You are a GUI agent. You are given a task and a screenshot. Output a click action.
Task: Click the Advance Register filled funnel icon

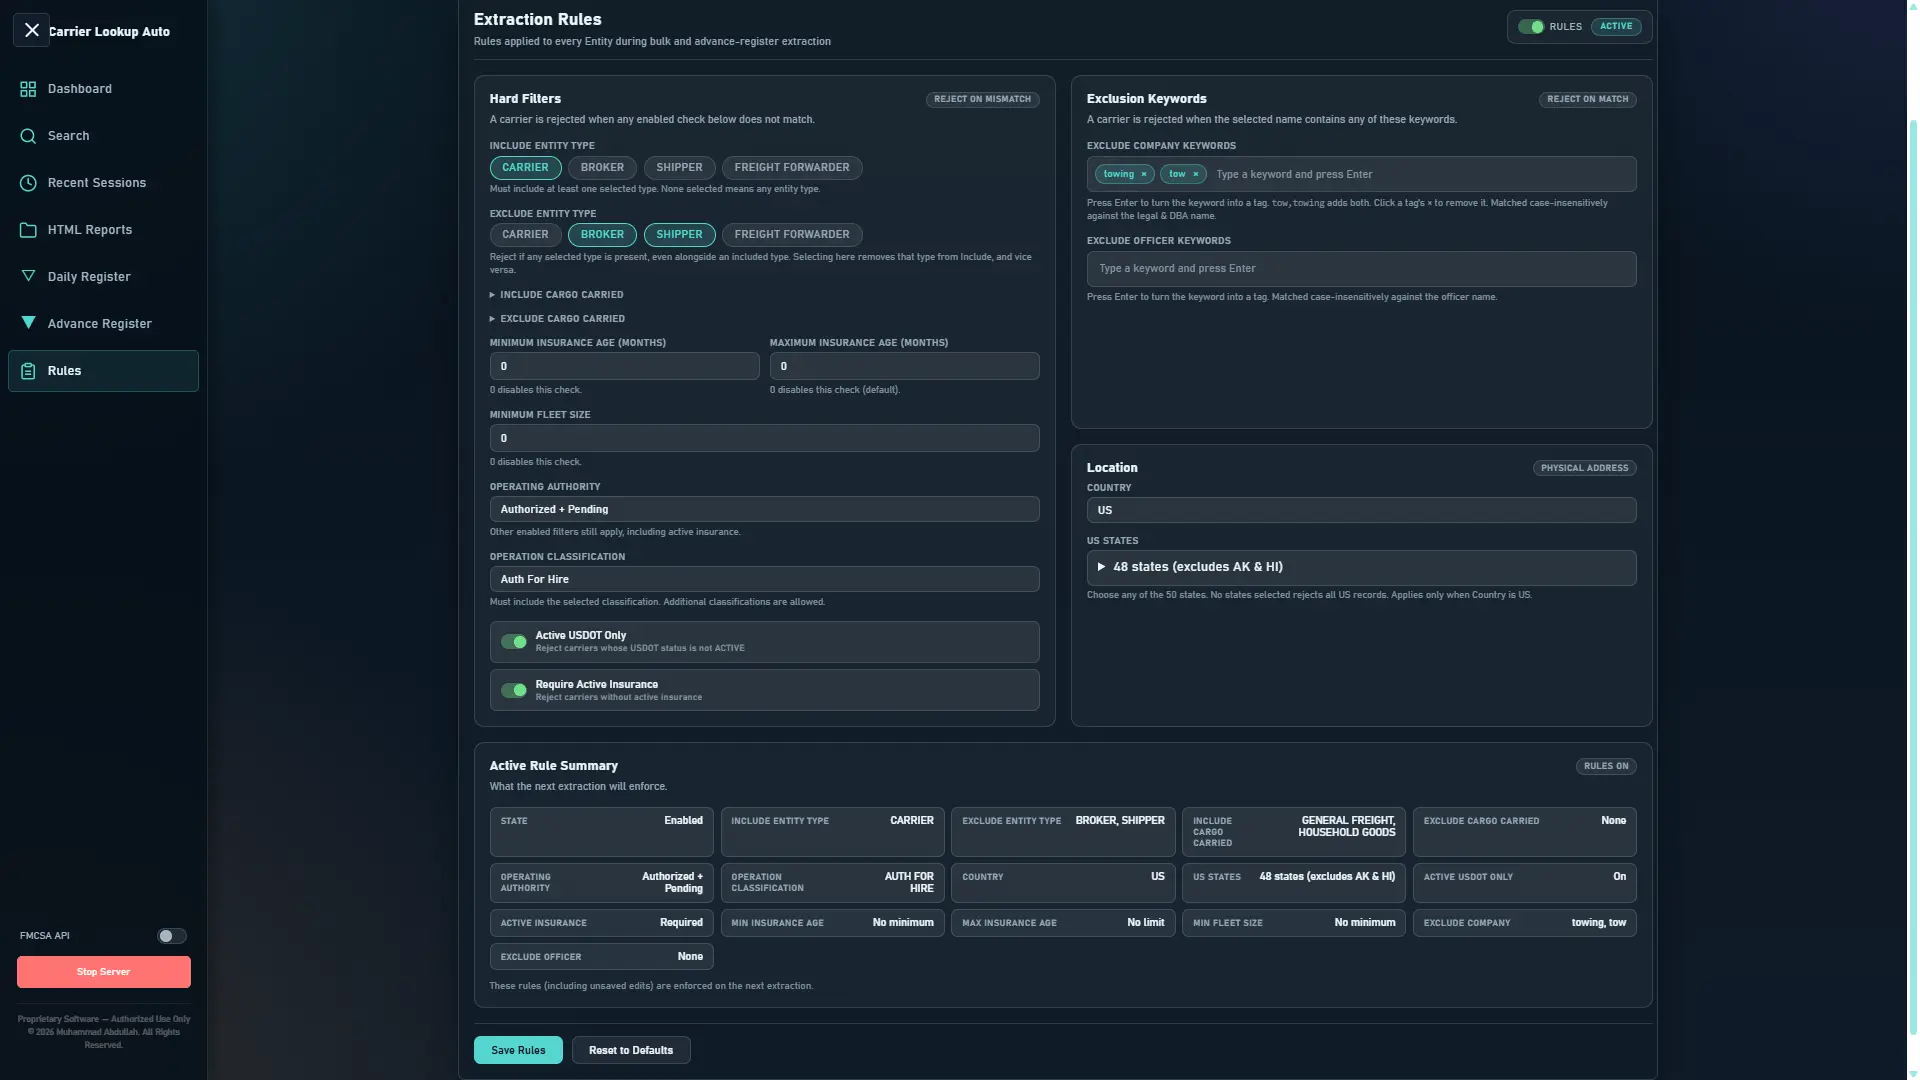tap(28, 323)
